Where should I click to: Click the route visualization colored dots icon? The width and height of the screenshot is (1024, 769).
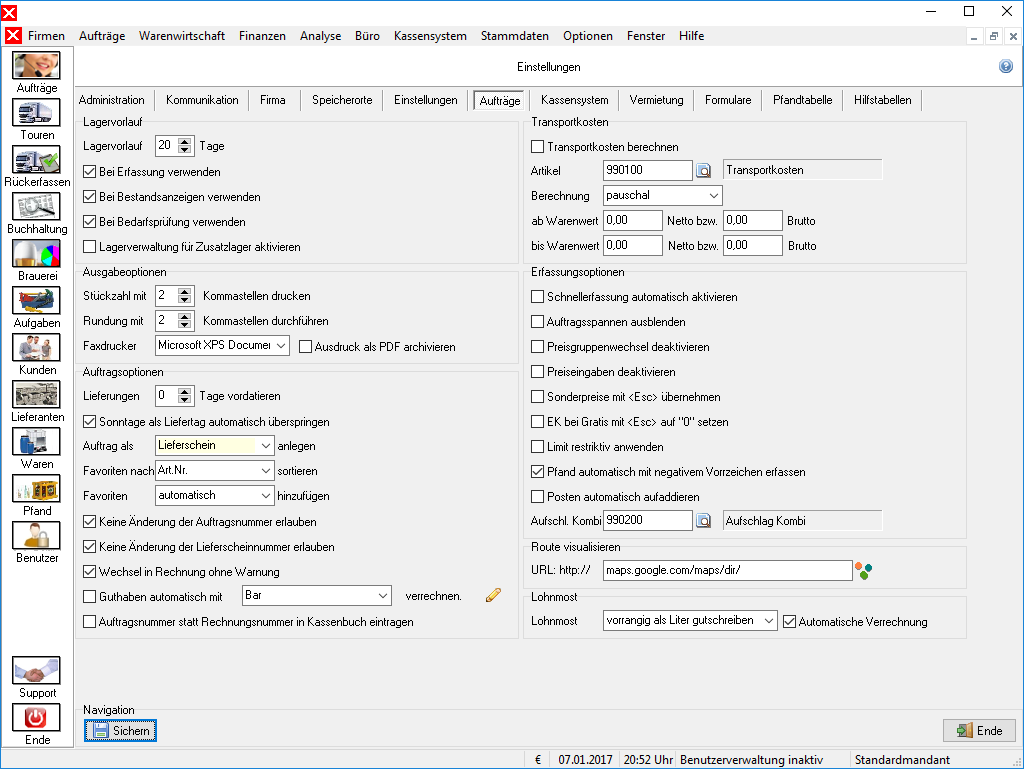pyautogui.click(x=863, y=571)
